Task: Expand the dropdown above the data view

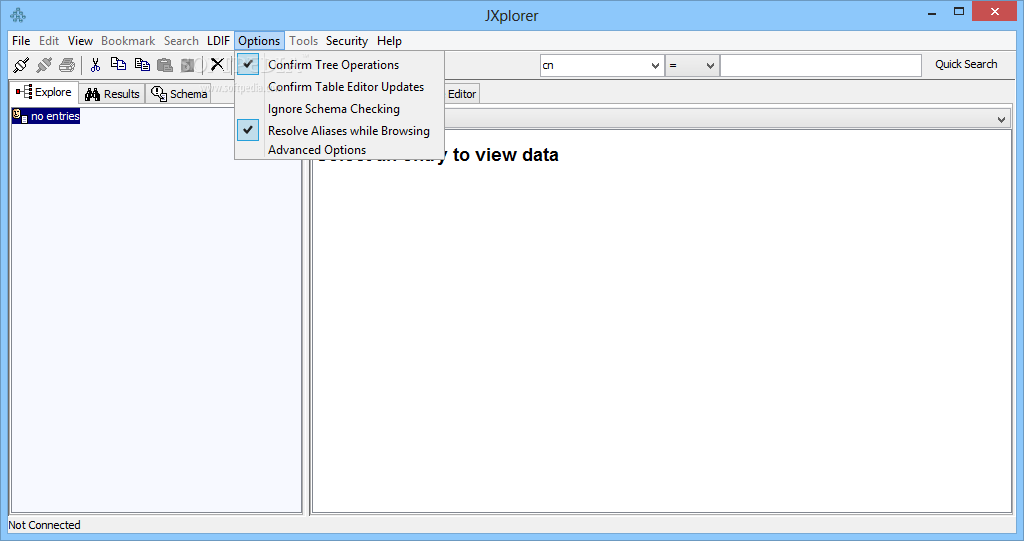Action: pyautogui.click(x=1001, y=119)
